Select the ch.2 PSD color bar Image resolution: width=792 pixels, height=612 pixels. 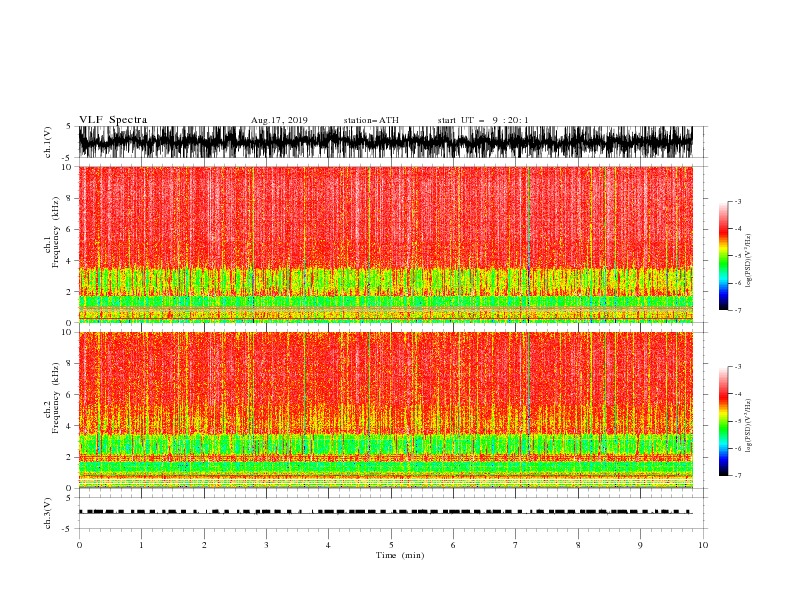(x=724, y=421)
